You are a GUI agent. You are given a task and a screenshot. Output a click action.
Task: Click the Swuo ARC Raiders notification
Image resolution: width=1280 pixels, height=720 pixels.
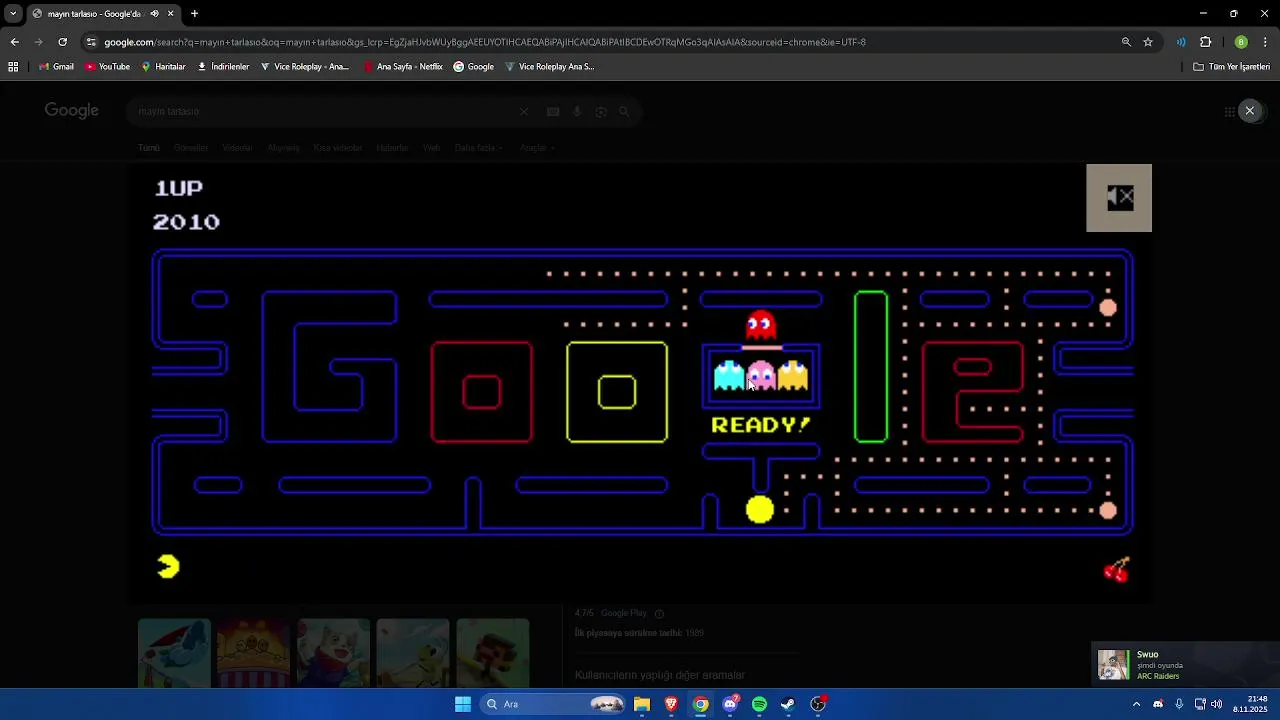(x=1186, y=665)
